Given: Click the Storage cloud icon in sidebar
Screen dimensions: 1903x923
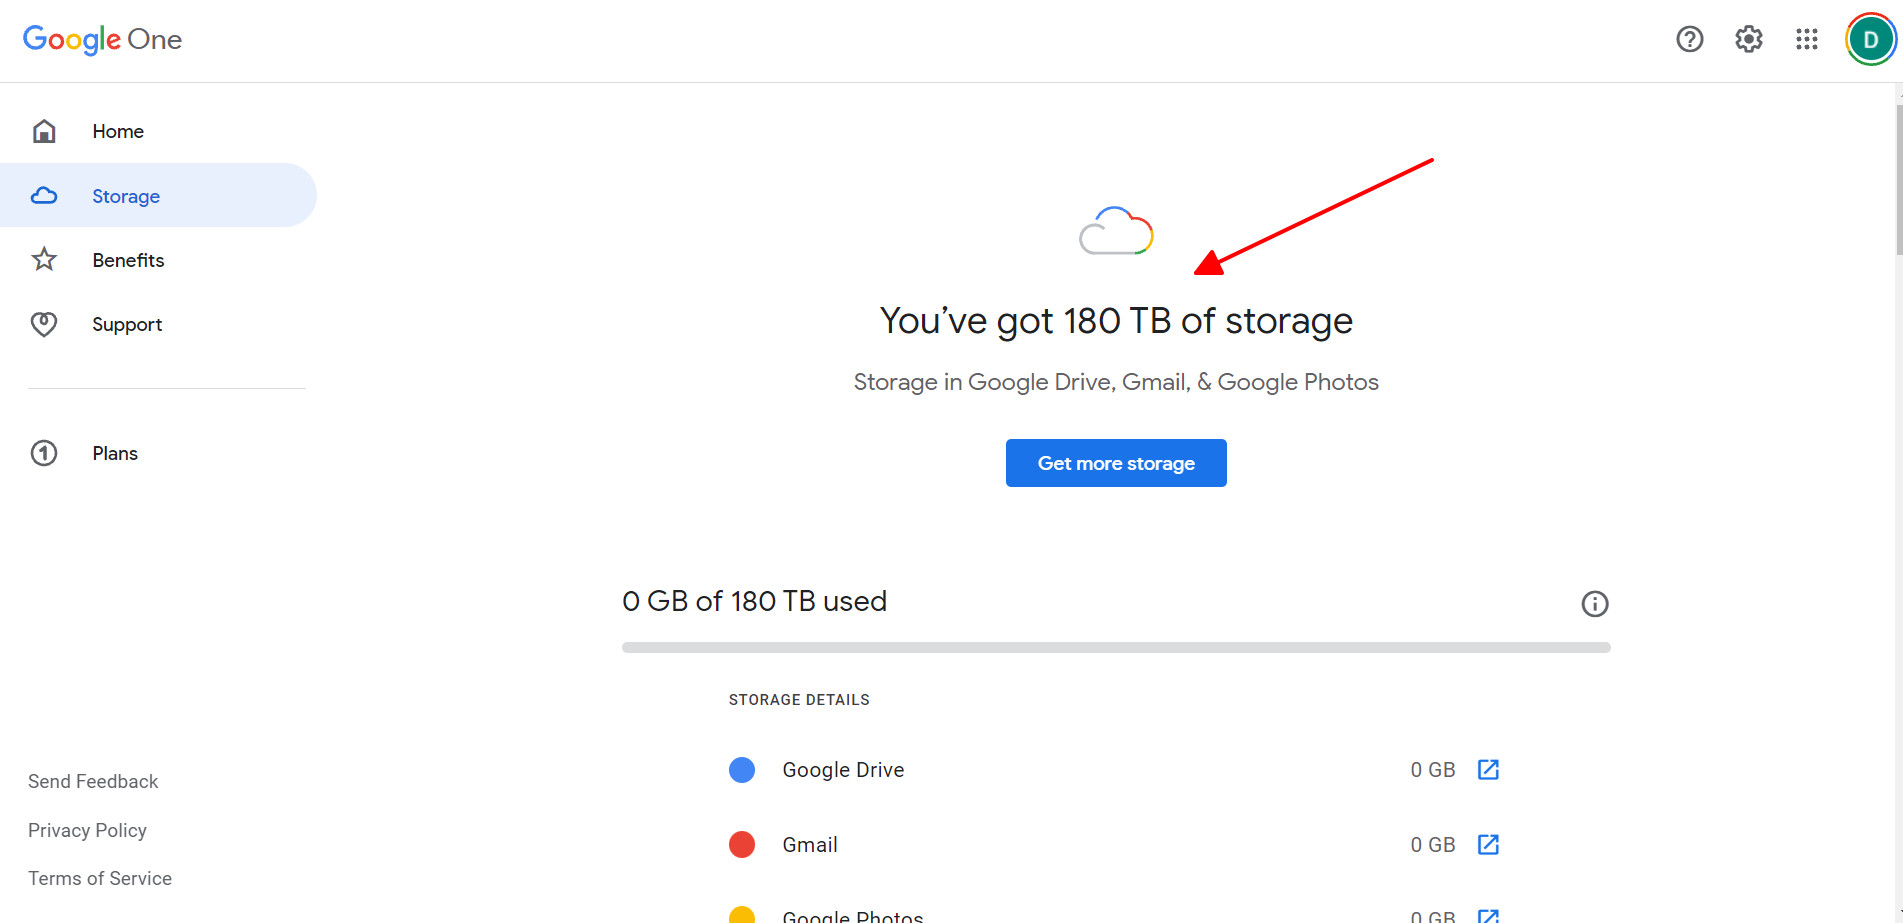Looking at the screenshot, I should pyautogui.click(x=44, y=196).
